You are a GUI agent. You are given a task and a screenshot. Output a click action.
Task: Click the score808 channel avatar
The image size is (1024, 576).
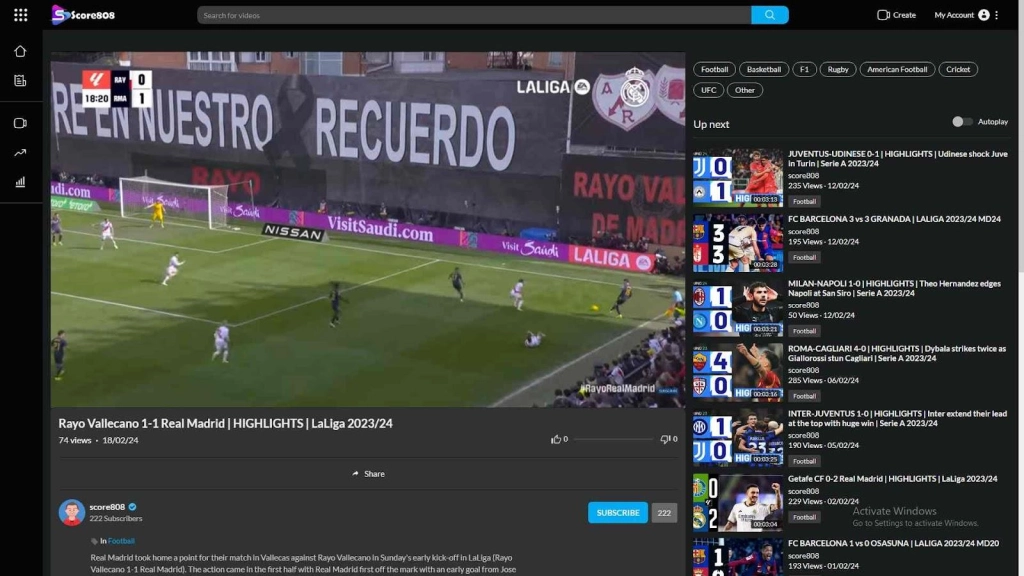pos(72,513)
